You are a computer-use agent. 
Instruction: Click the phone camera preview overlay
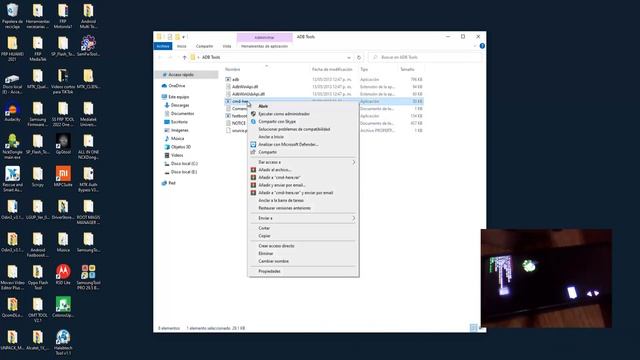[x=546, y=278]
